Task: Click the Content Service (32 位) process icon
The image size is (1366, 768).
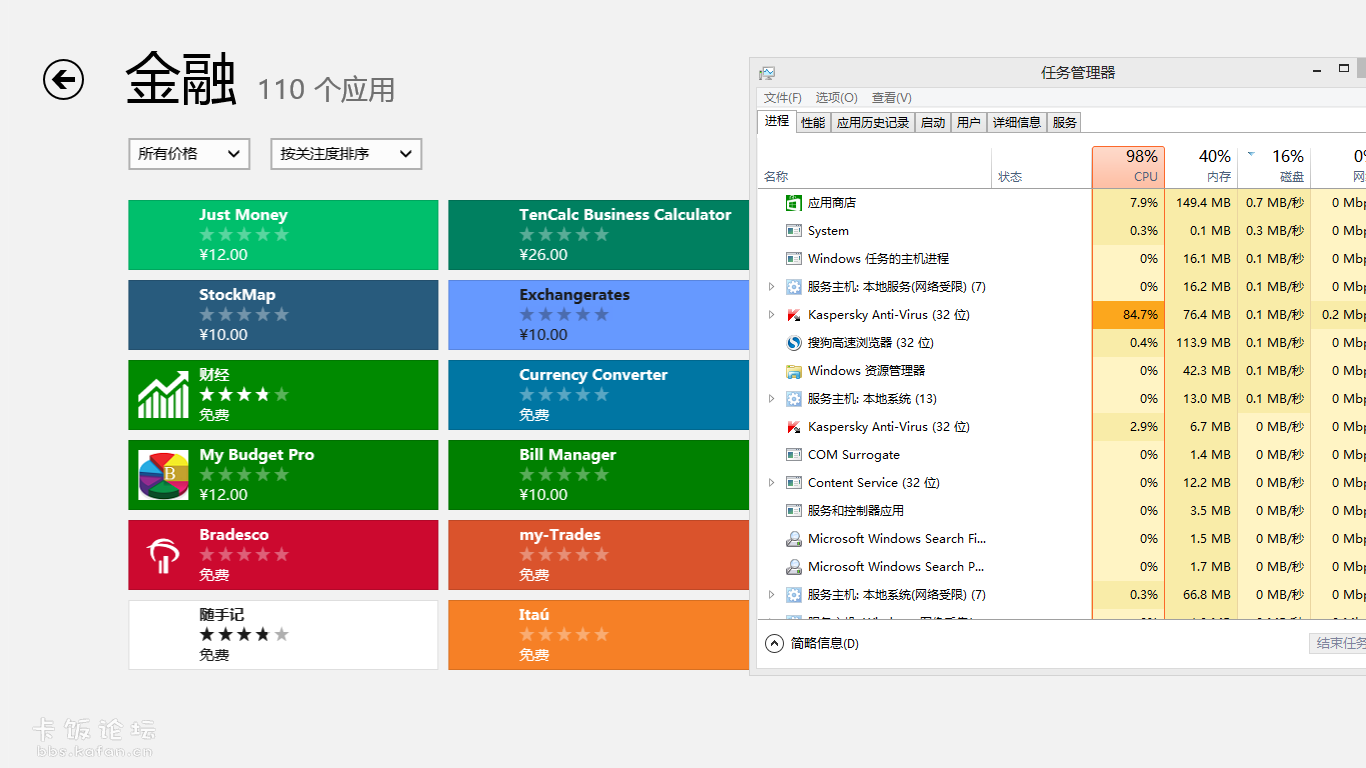Action: click(794, 482)
